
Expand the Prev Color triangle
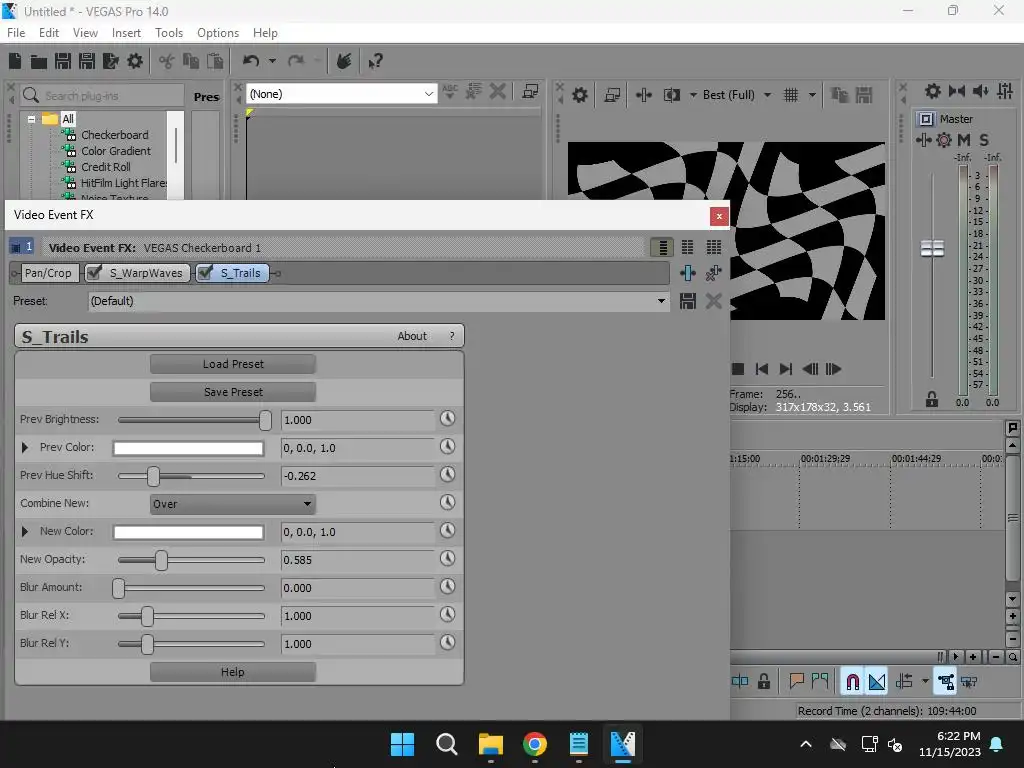pos(25,447)
